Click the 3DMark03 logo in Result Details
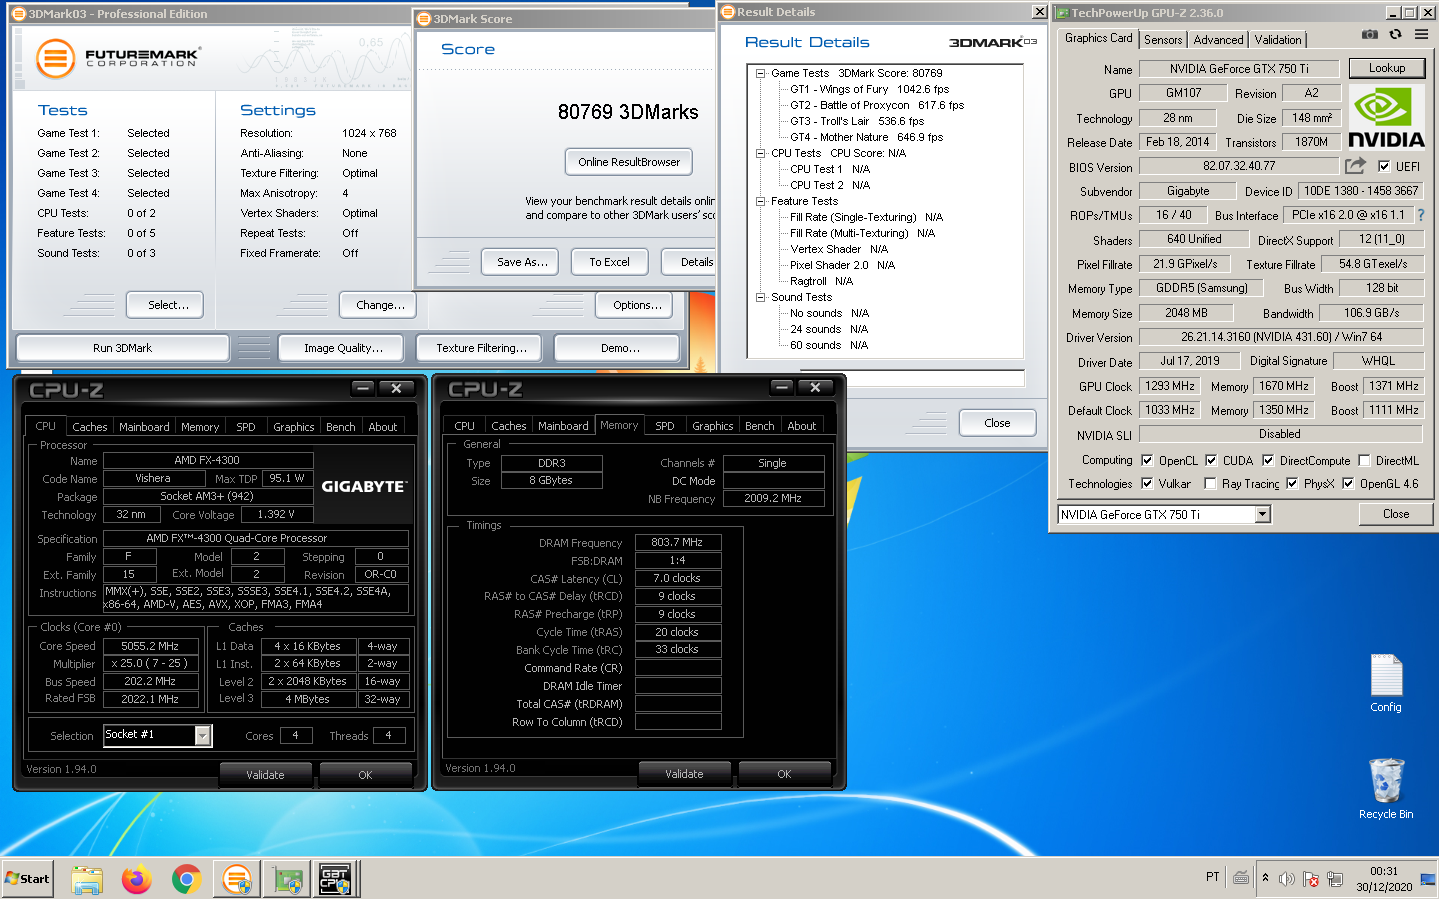Viewport: 1439px width, 899px height. point(992,42)
